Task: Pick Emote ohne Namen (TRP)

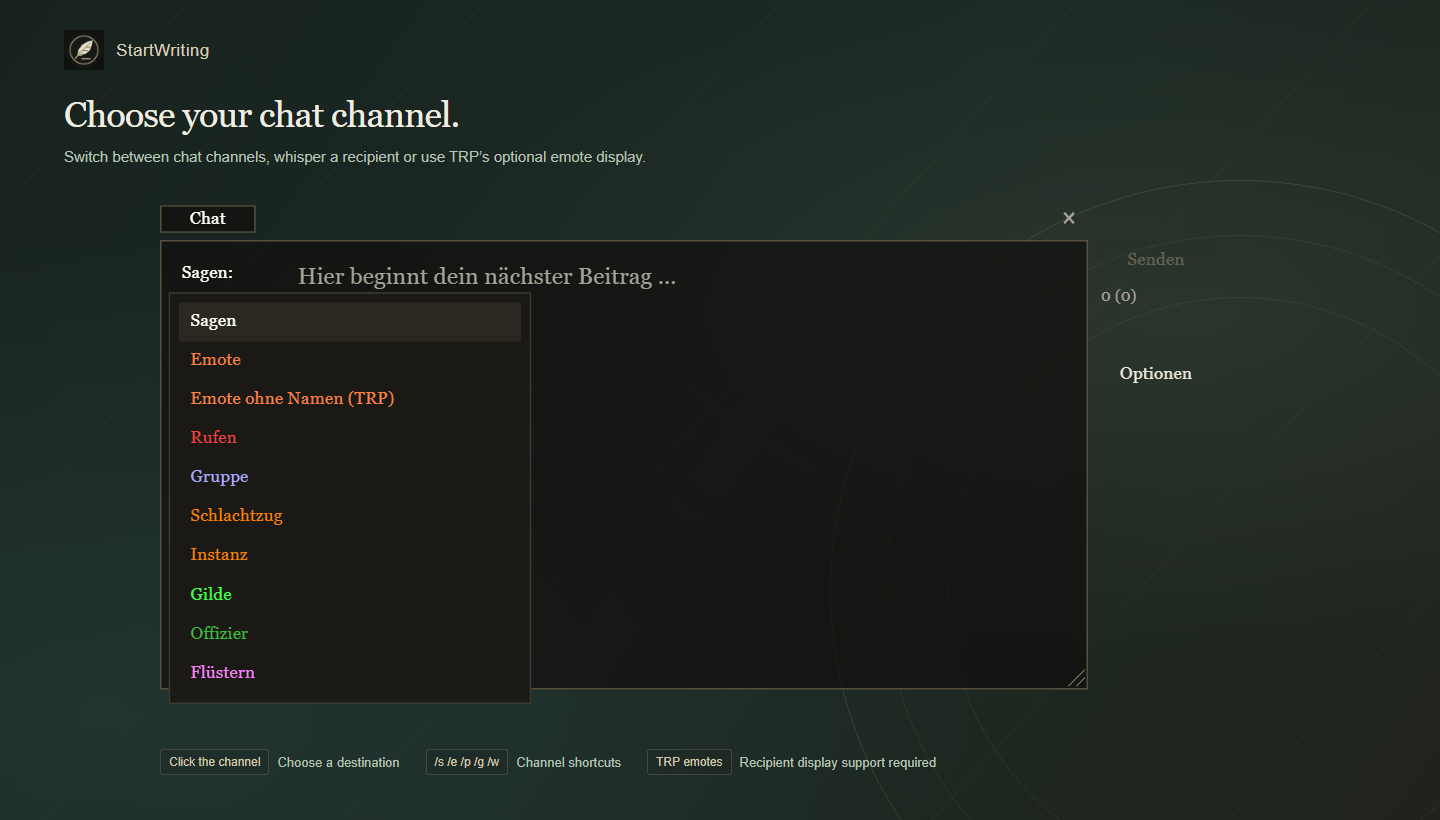Action: coord(350,399)
